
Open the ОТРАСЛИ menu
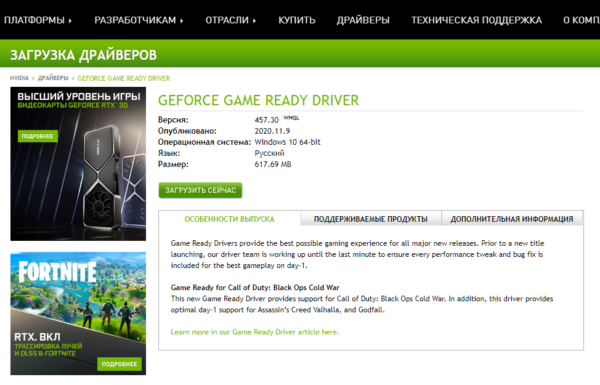pyautogui.click(x=230, y=20)
